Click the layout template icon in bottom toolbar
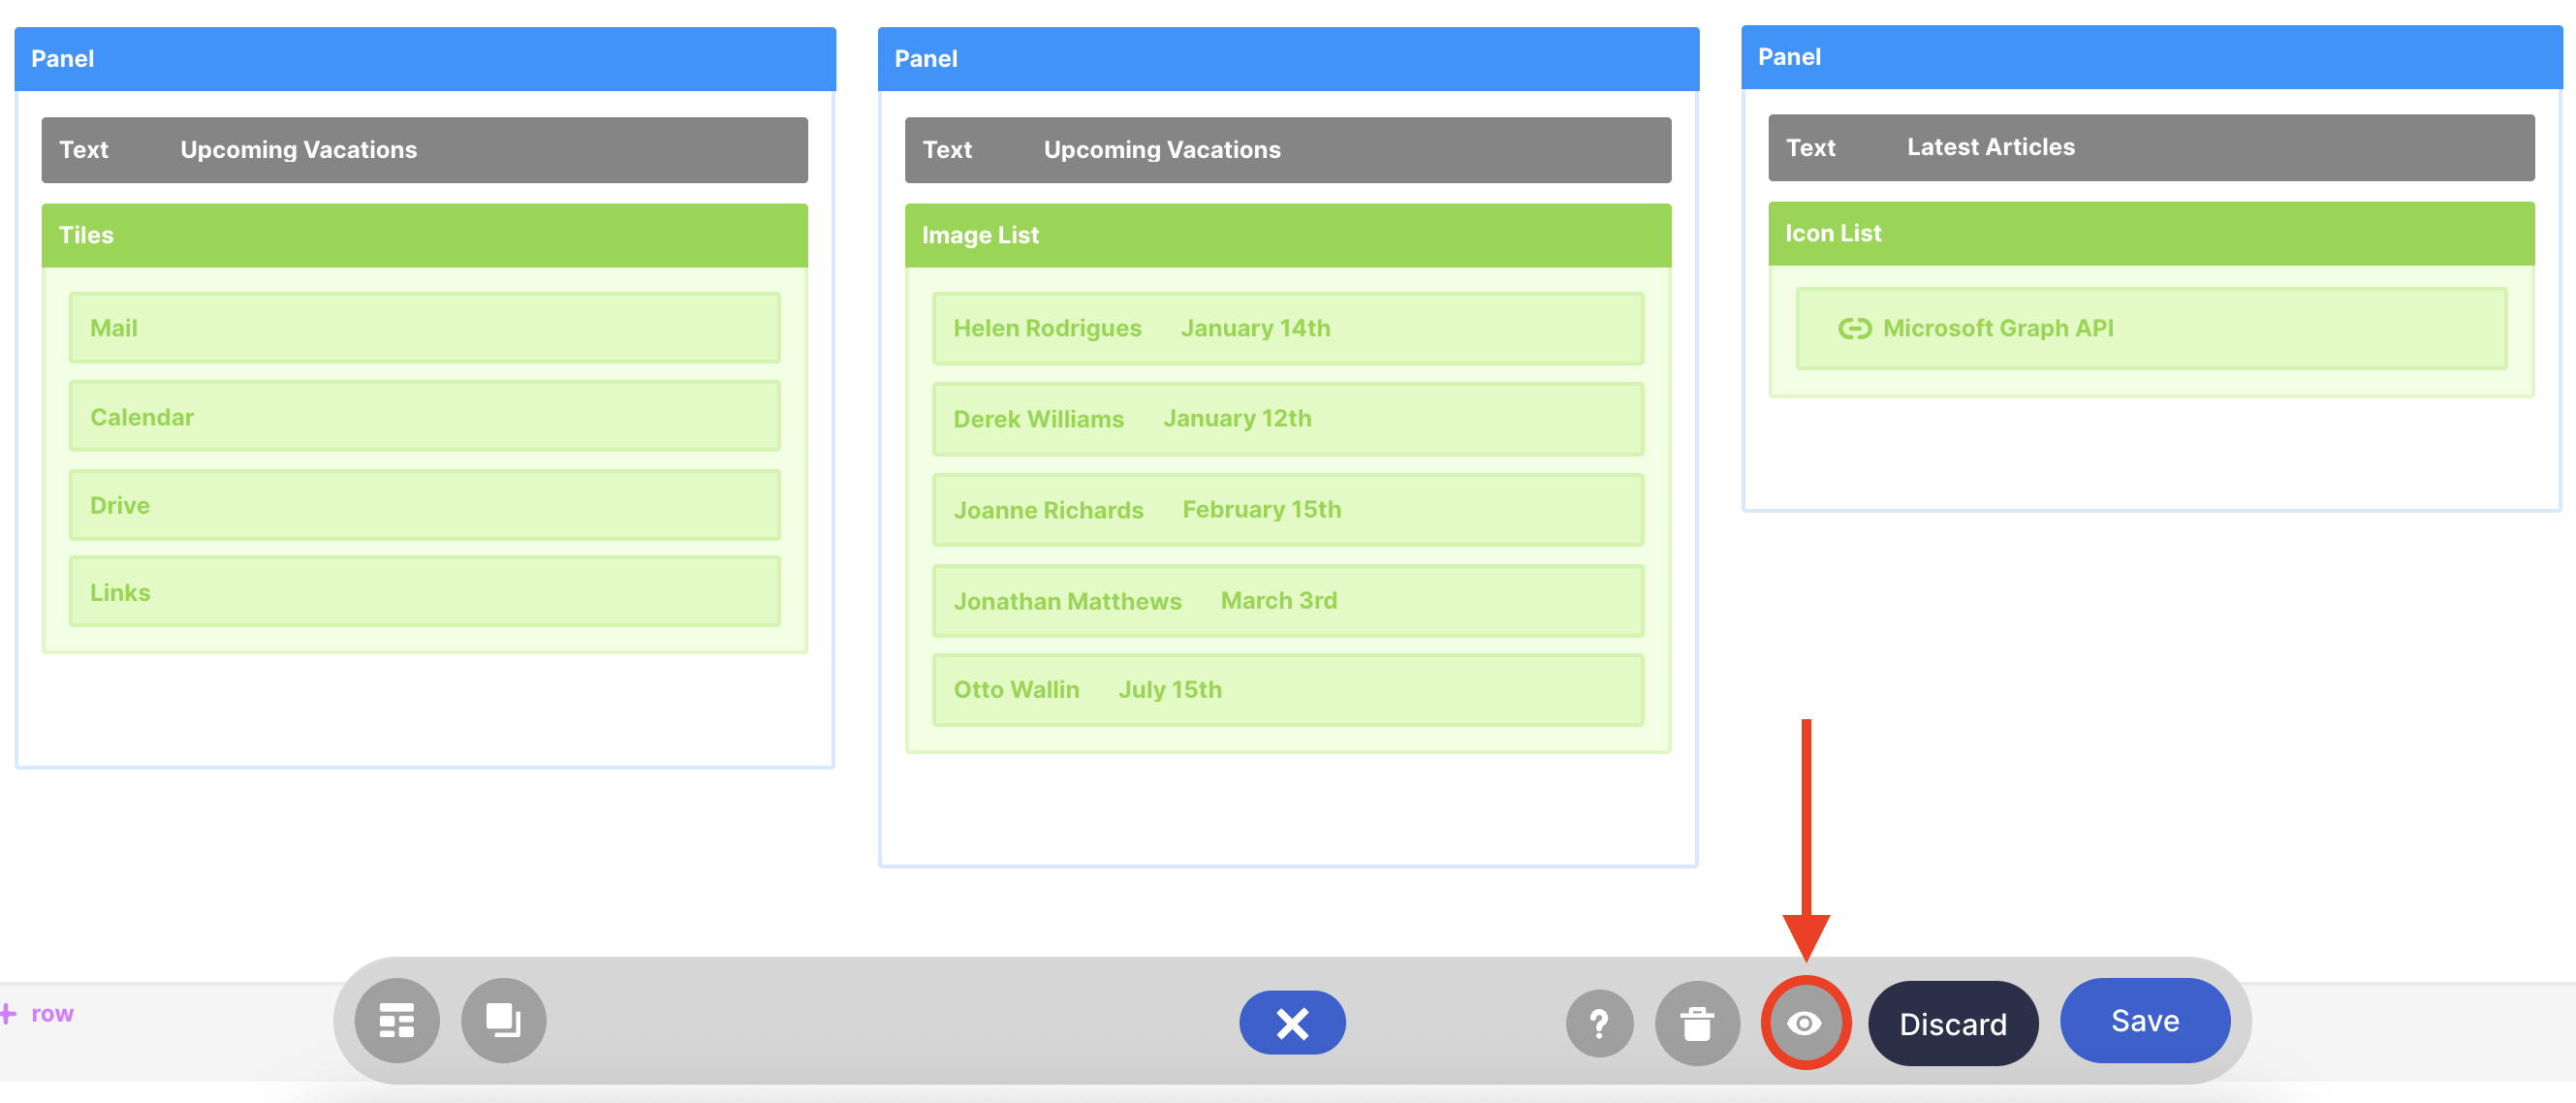Viewport: 2576px width, 1103px height. point(397,1020)
